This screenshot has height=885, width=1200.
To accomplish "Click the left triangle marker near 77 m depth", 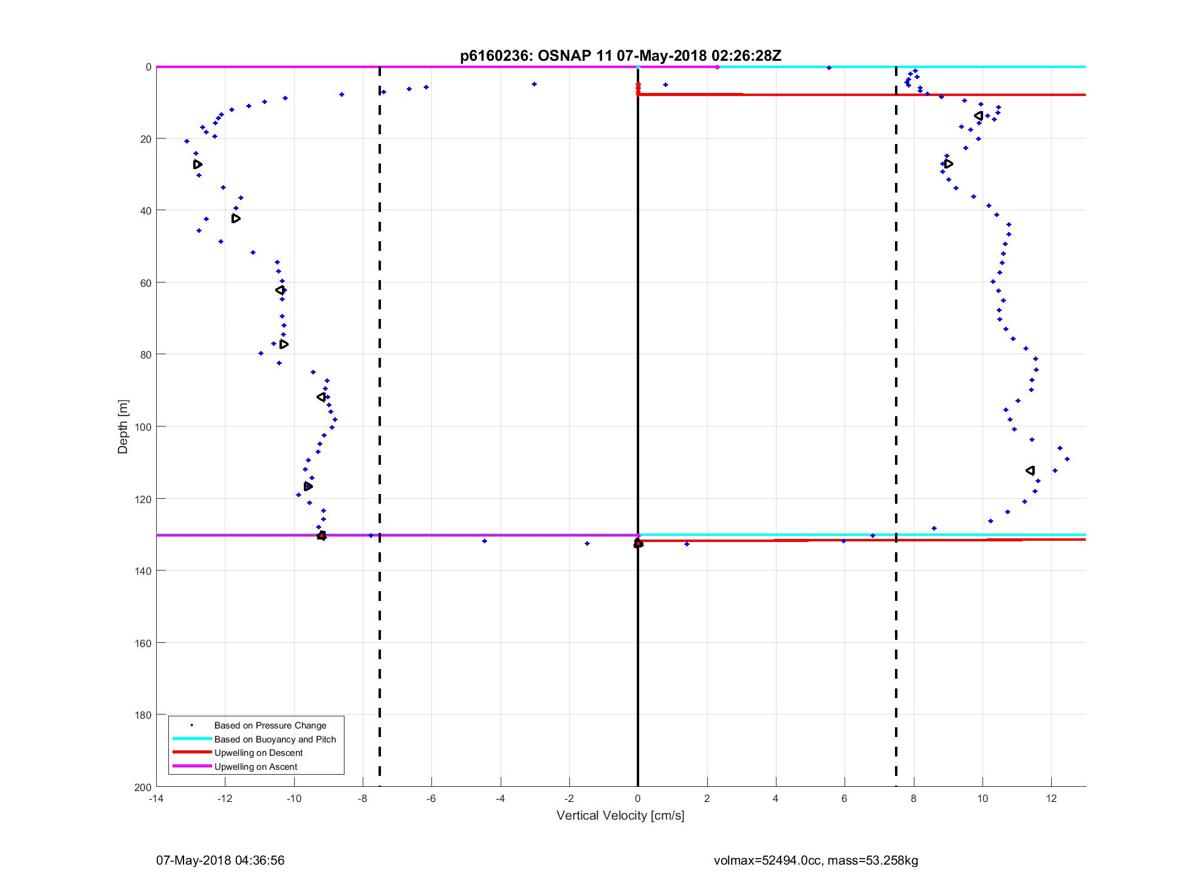I will coord(284,344).
